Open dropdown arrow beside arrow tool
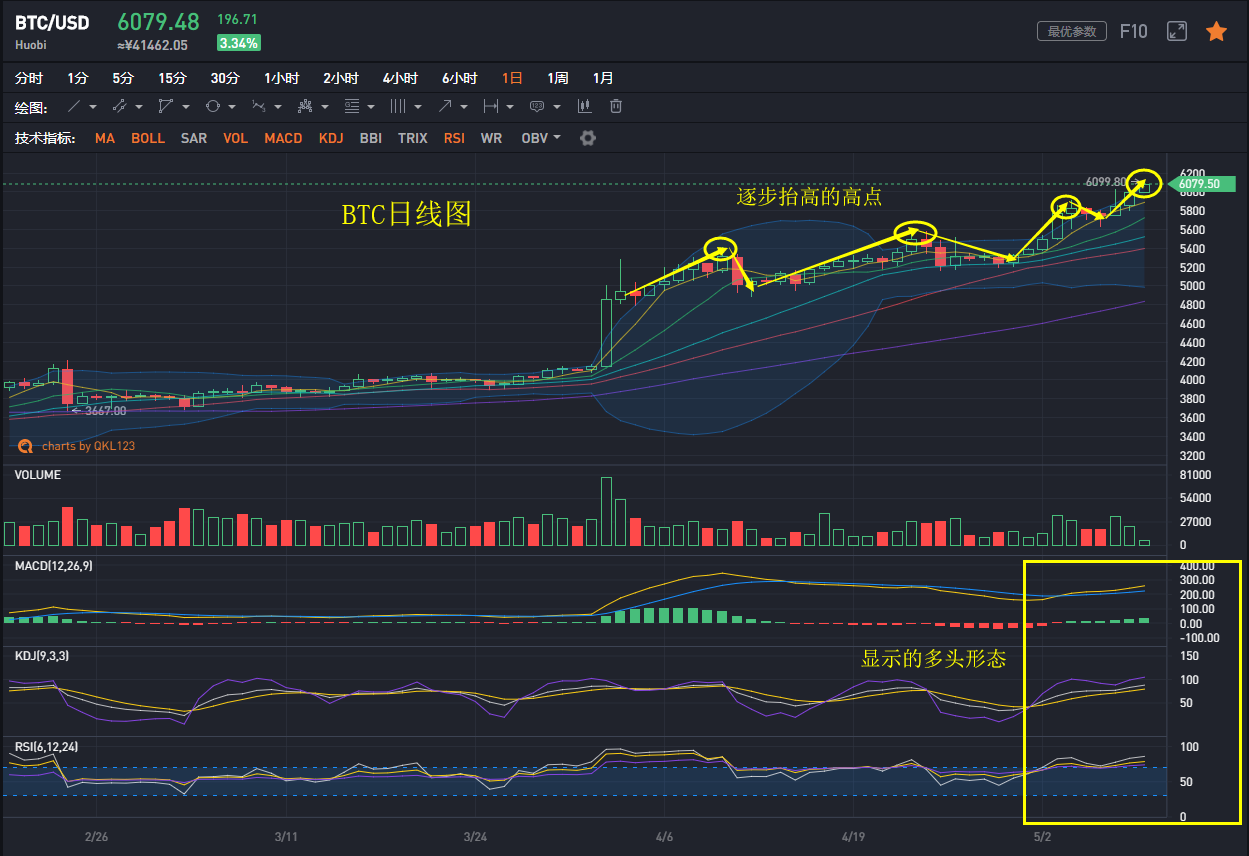 click(x=464, y=107)
